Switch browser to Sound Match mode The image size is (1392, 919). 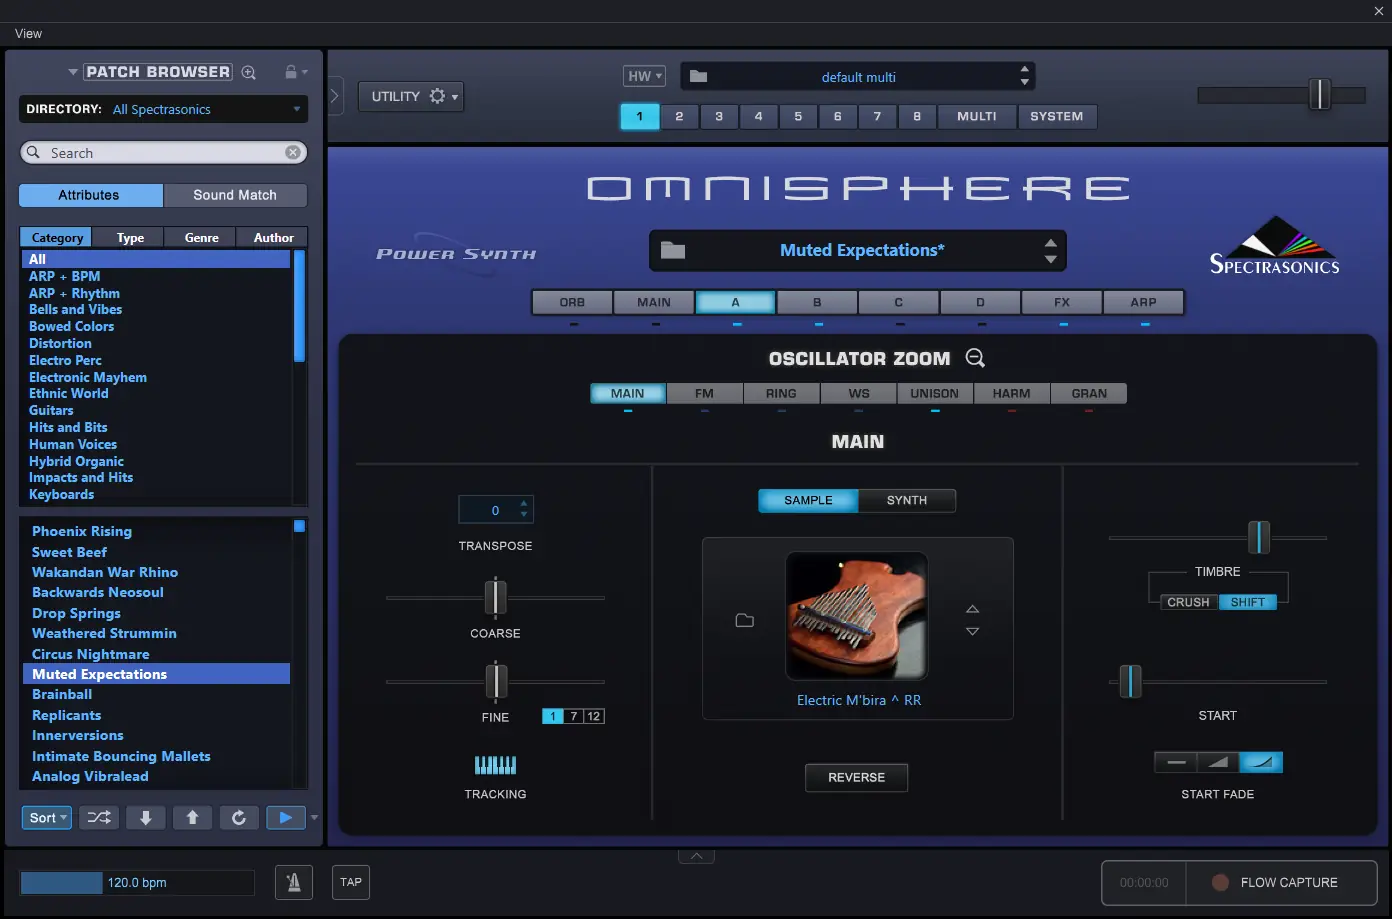(x=235, y=195)
